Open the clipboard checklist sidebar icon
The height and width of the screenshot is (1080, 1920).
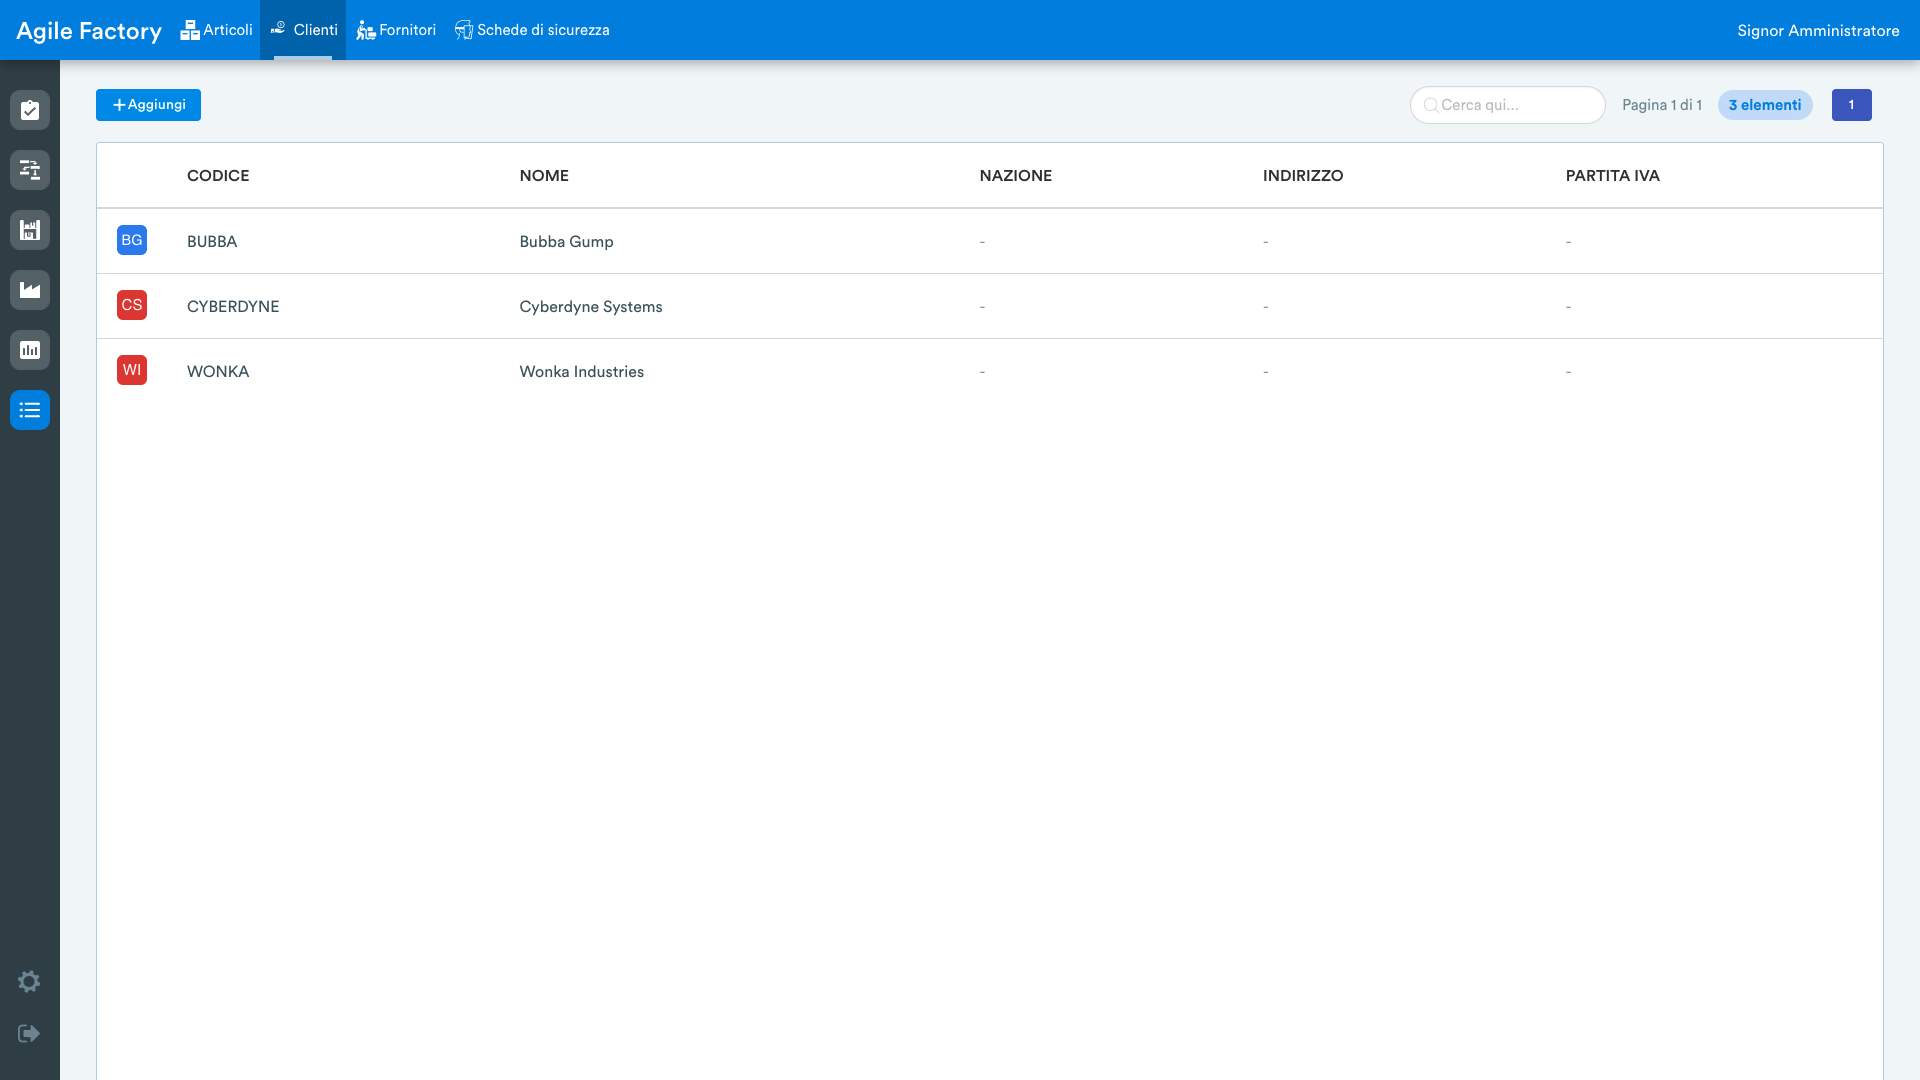[30, 110]
